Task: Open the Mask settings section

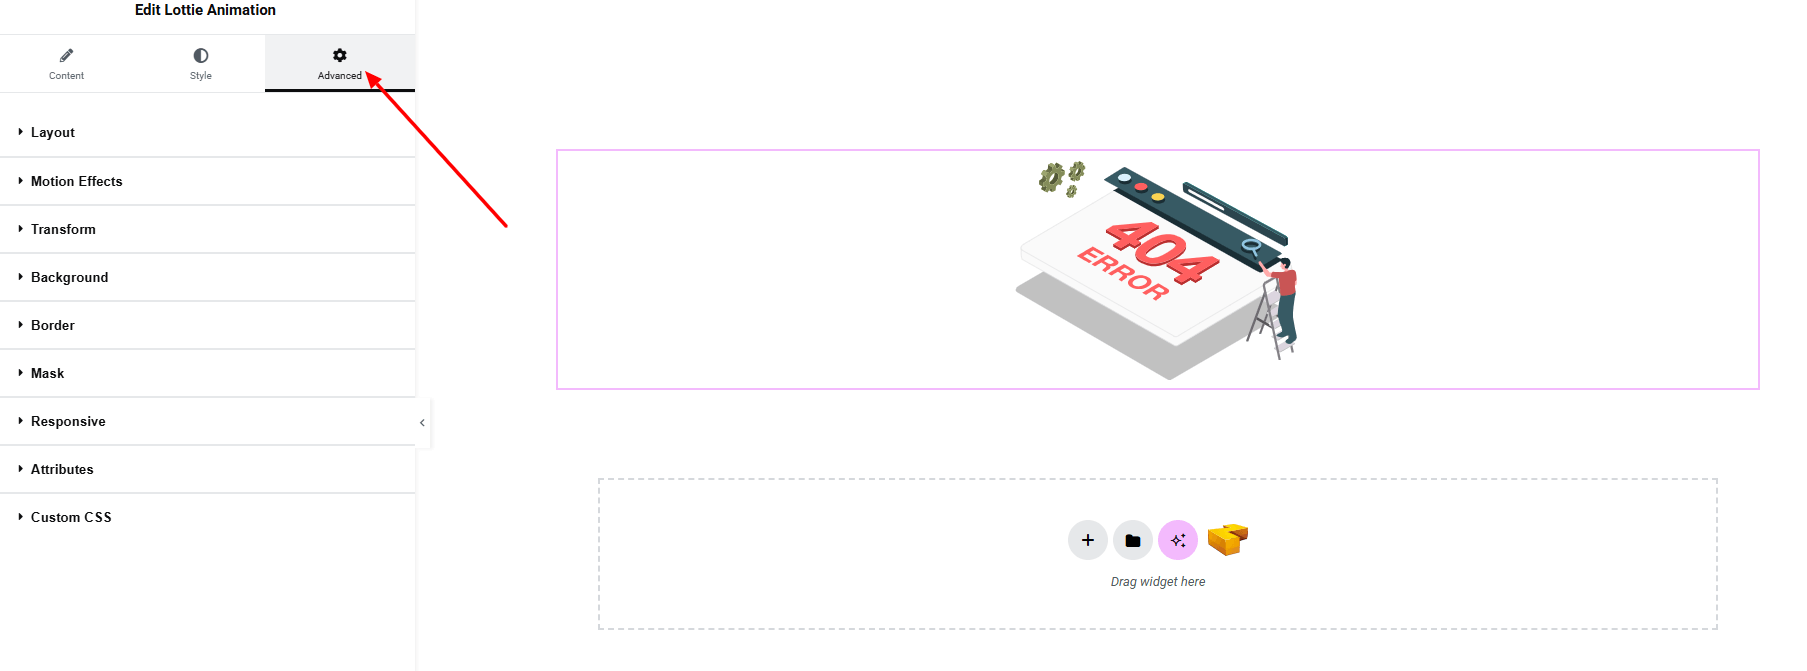Action: pos(207,373)
